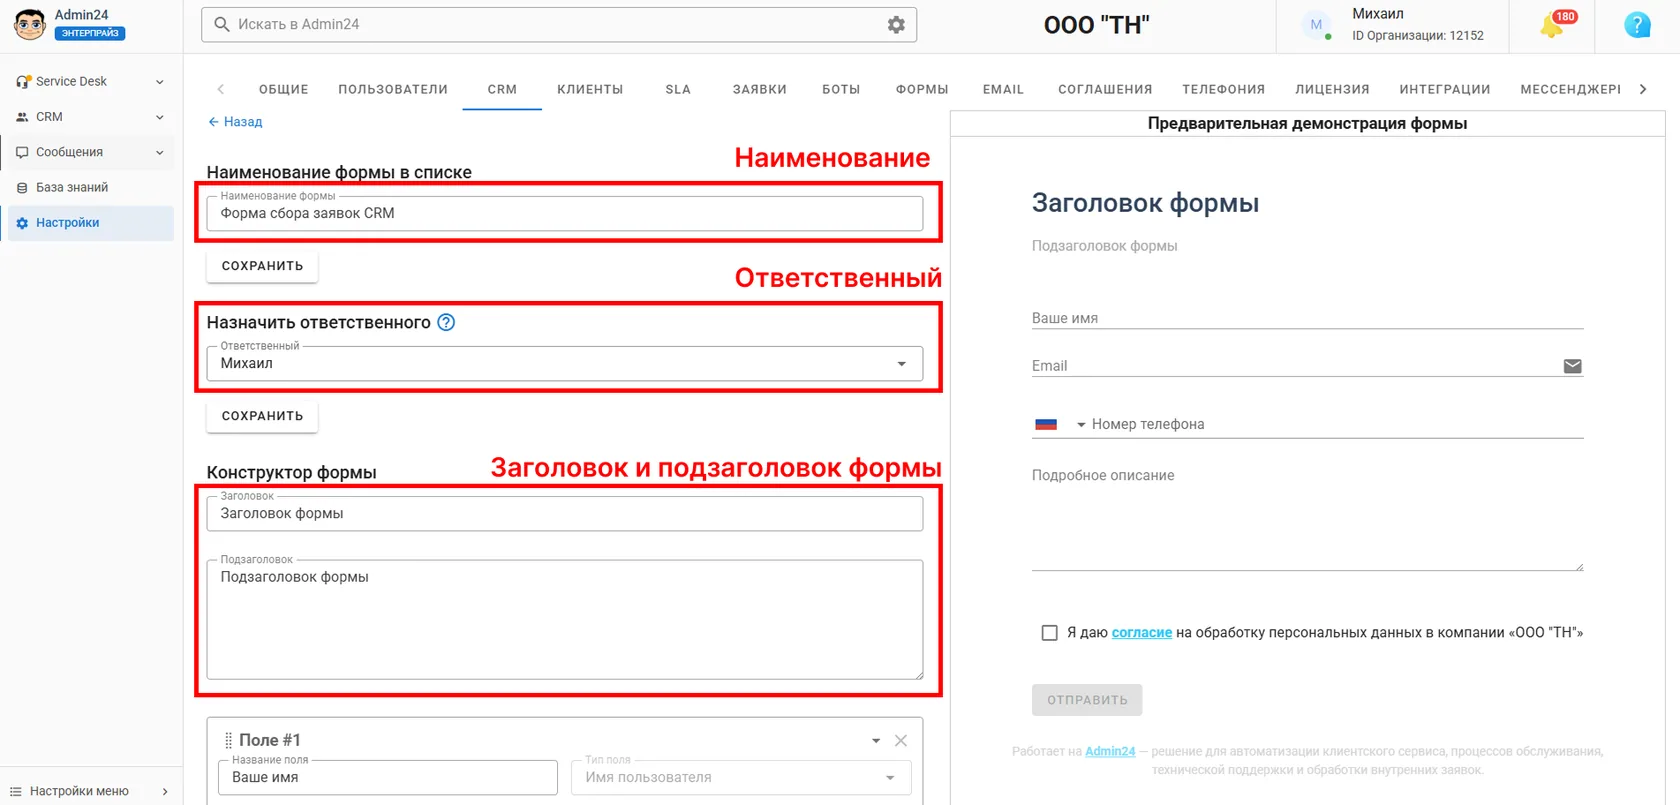Open the ИНТЕГРАЦИИ tab

tap(1445, 89)
